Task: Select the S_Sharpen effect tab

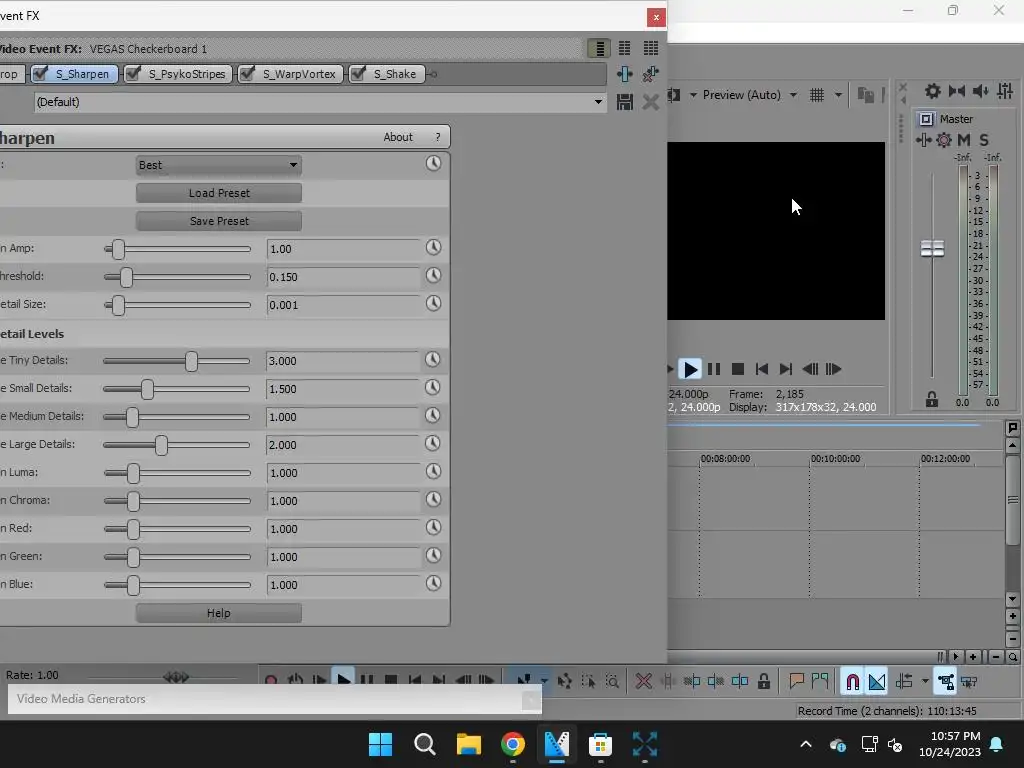Action: pyautogui.click(x=82, y=74)
